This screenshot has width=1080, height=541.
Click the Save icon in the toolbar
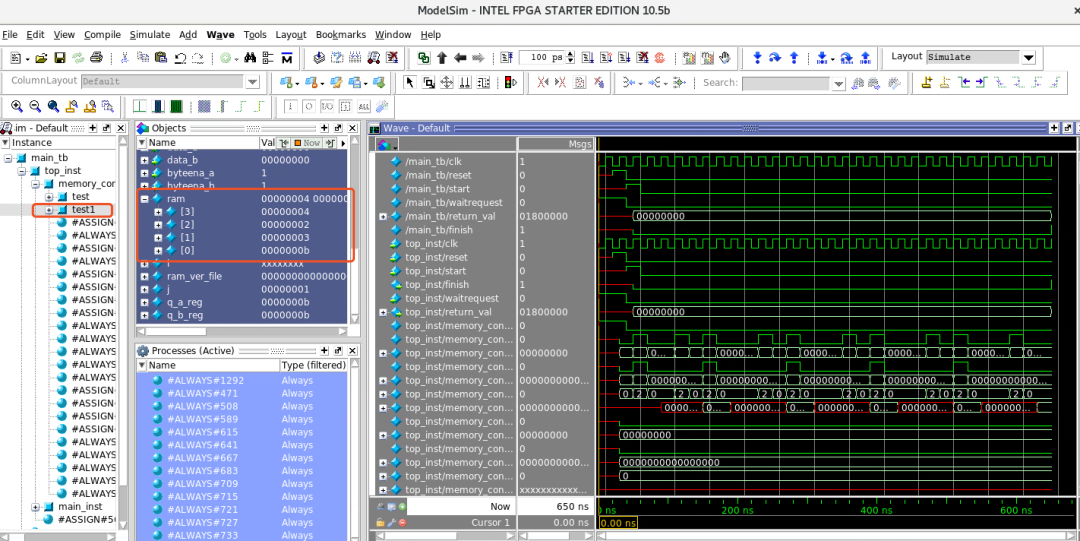[59, 58]
